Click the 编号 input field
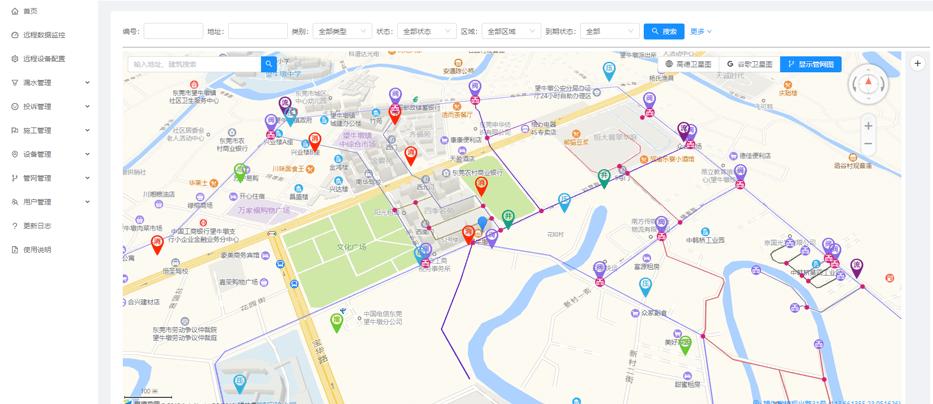This screenshot has height=404, width=933. 173,32
